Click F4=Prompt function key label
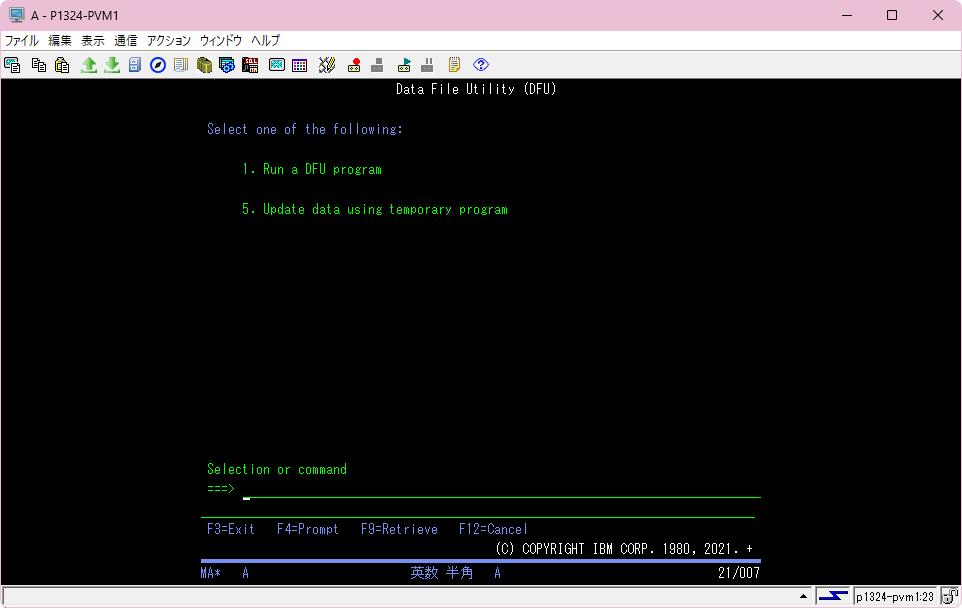Screen dimensions: 962x608 (307, 529)
